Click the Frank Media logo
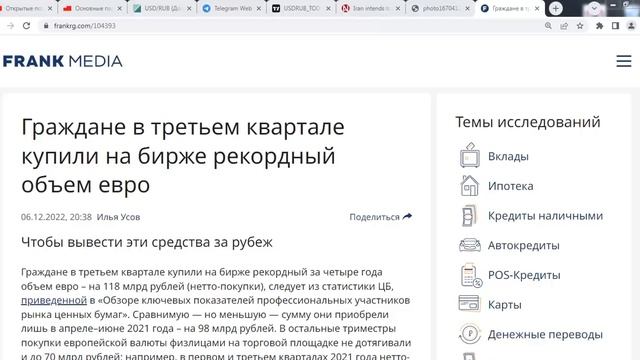Image resolution: width=640 pixels, height=360 pixels. 62,61
